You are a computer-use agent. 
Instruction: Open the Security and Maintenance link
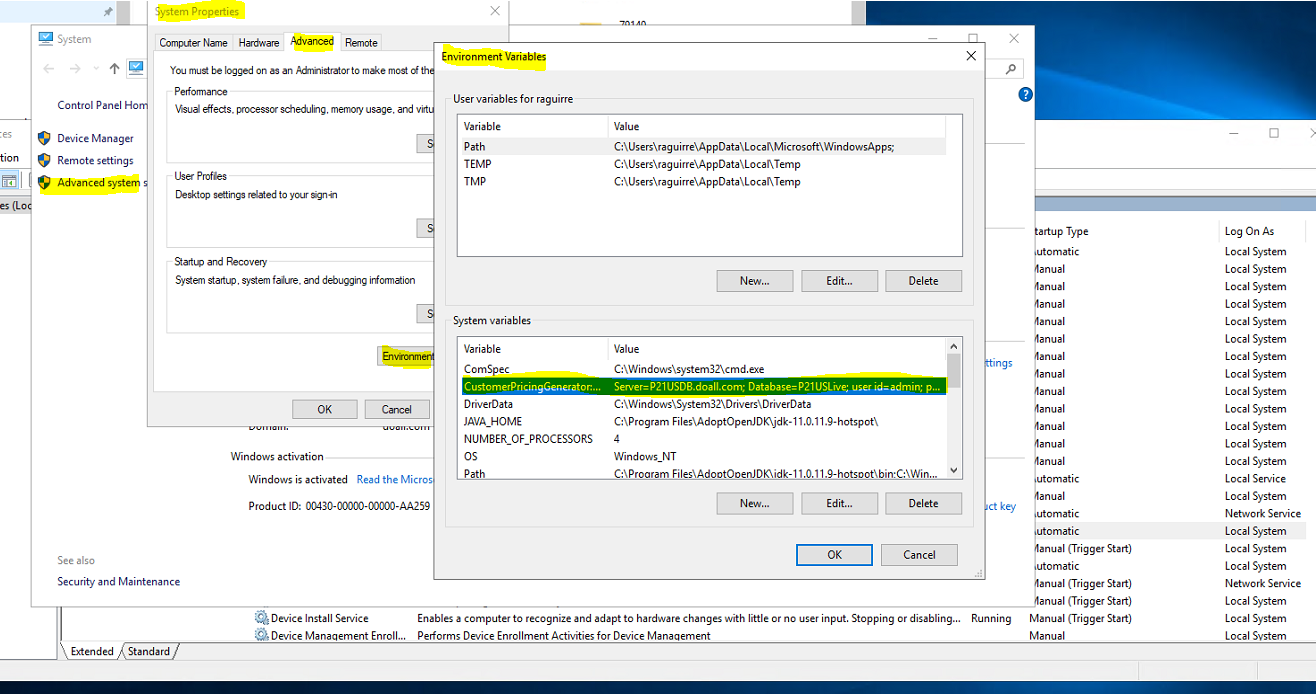click(118, 581)
